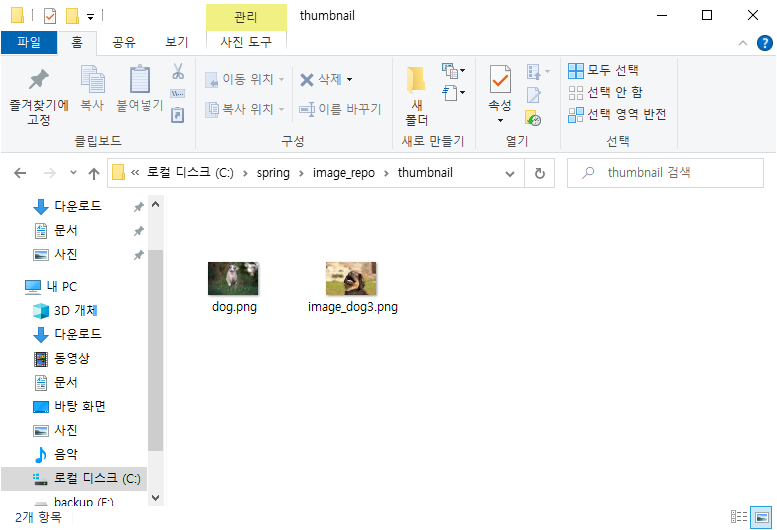Open the 파일 (File) tab
The image size is (777, 530).
point(29,42)
